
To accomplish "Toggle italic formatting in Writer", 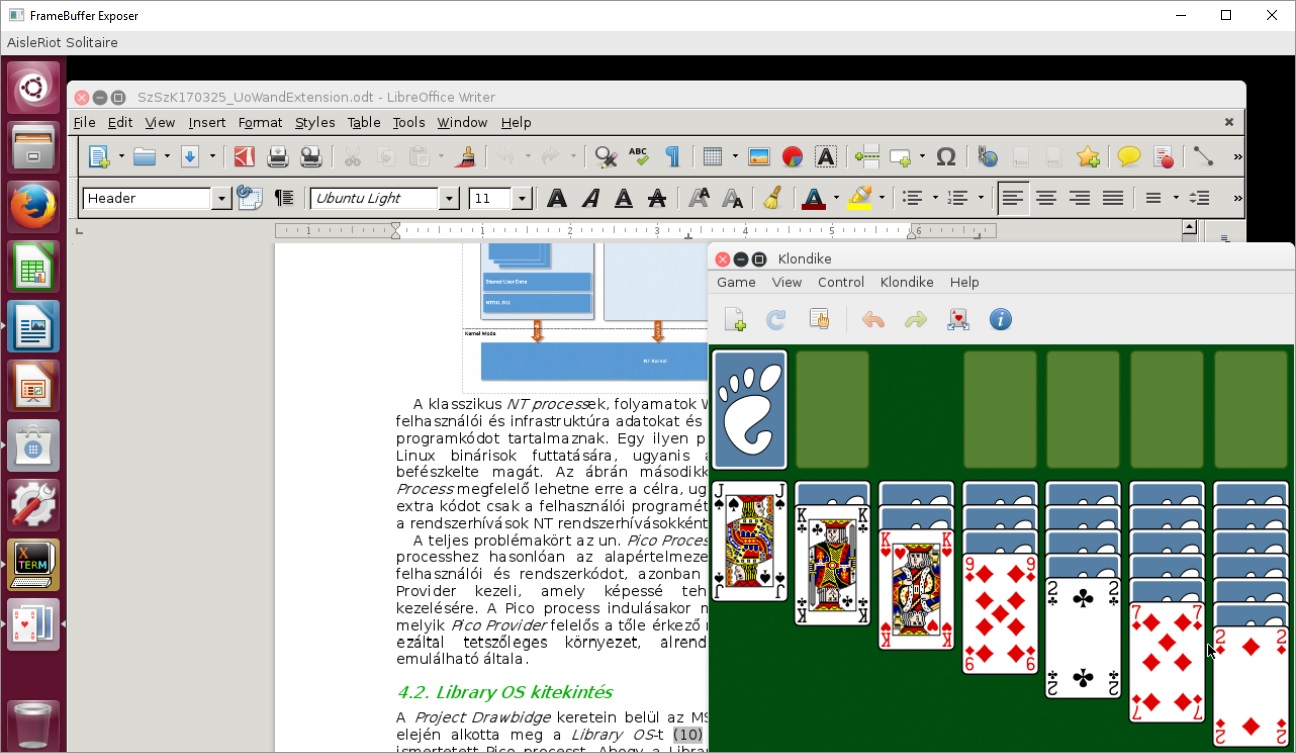I will point(590,198).
